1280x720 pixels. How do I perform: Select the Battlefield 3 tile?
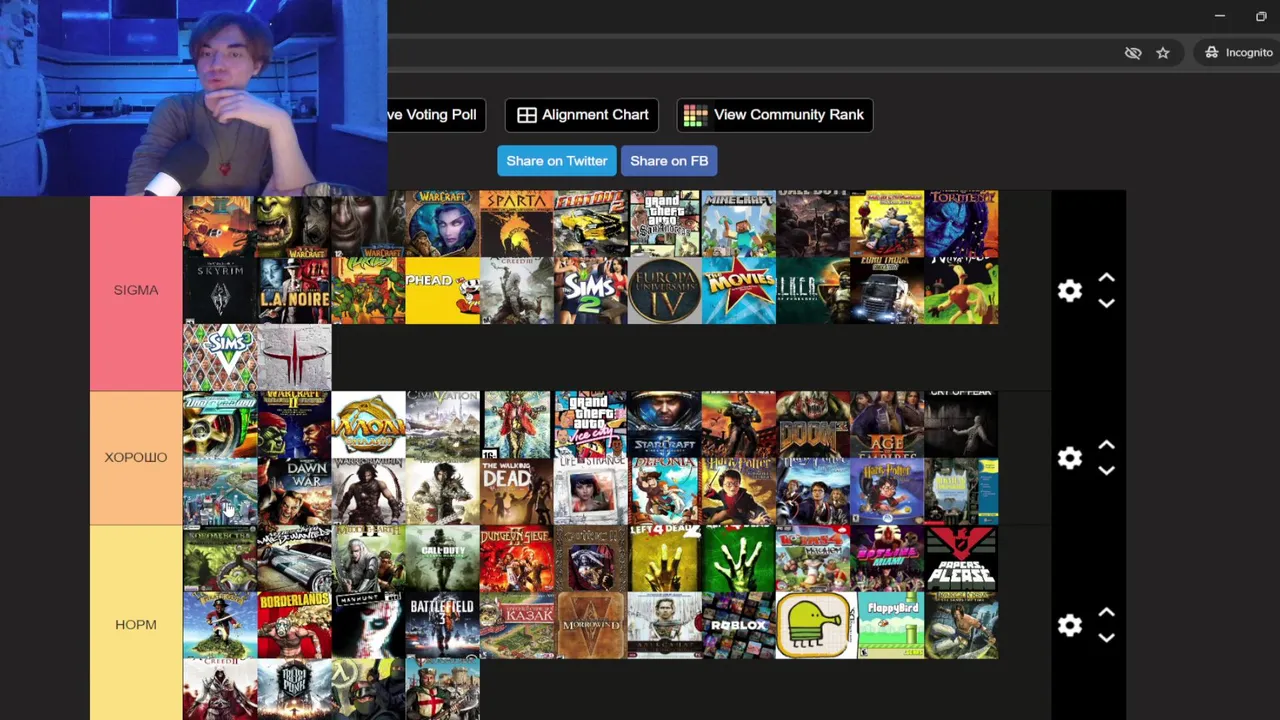442,625
